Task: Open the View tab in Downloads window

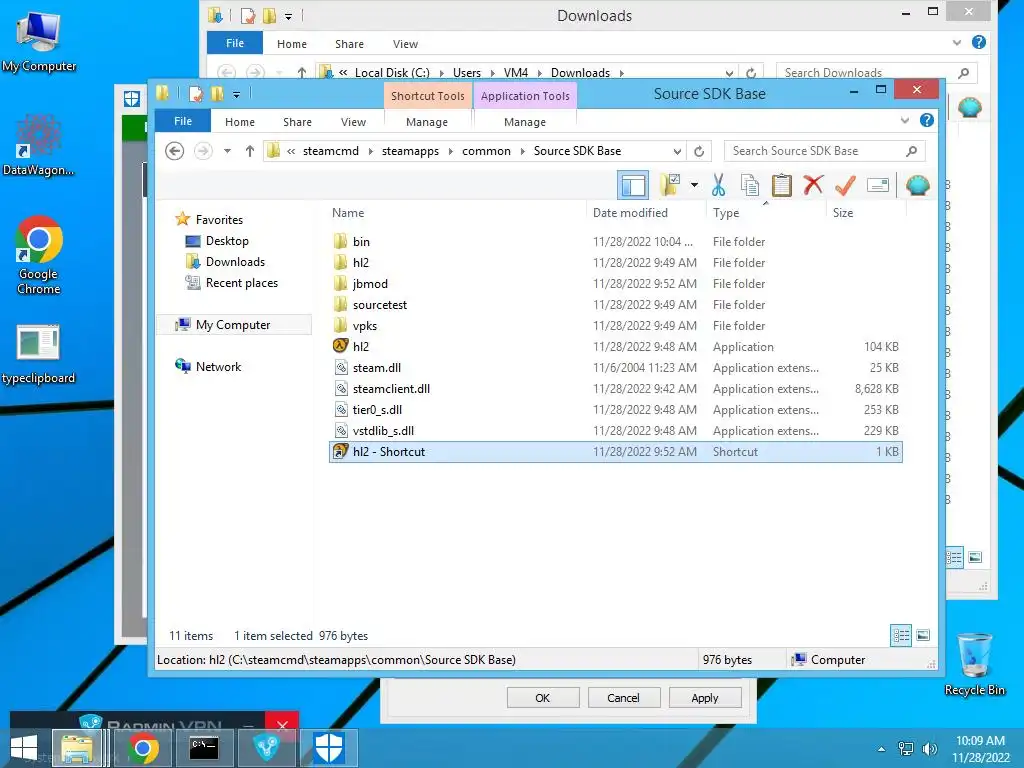Action: pyautogui.click(x=405, y=44)
